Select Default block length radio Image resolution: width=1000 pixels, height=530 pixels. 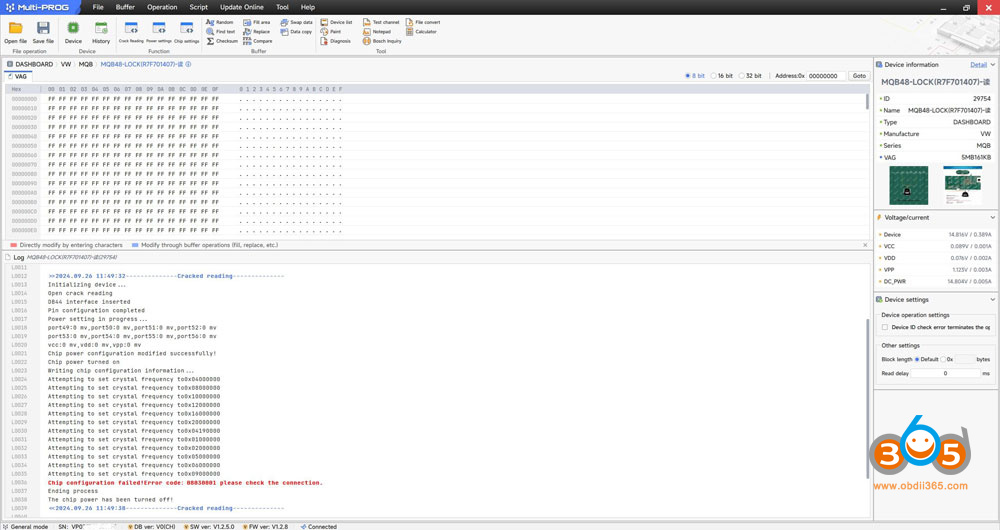(917, 359)
